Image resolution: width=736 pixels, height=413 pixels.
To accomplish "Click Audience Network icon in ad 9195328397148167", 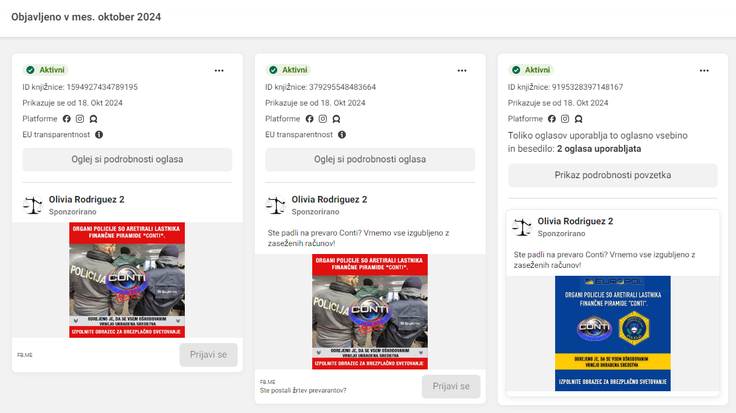I will [578, 119].
